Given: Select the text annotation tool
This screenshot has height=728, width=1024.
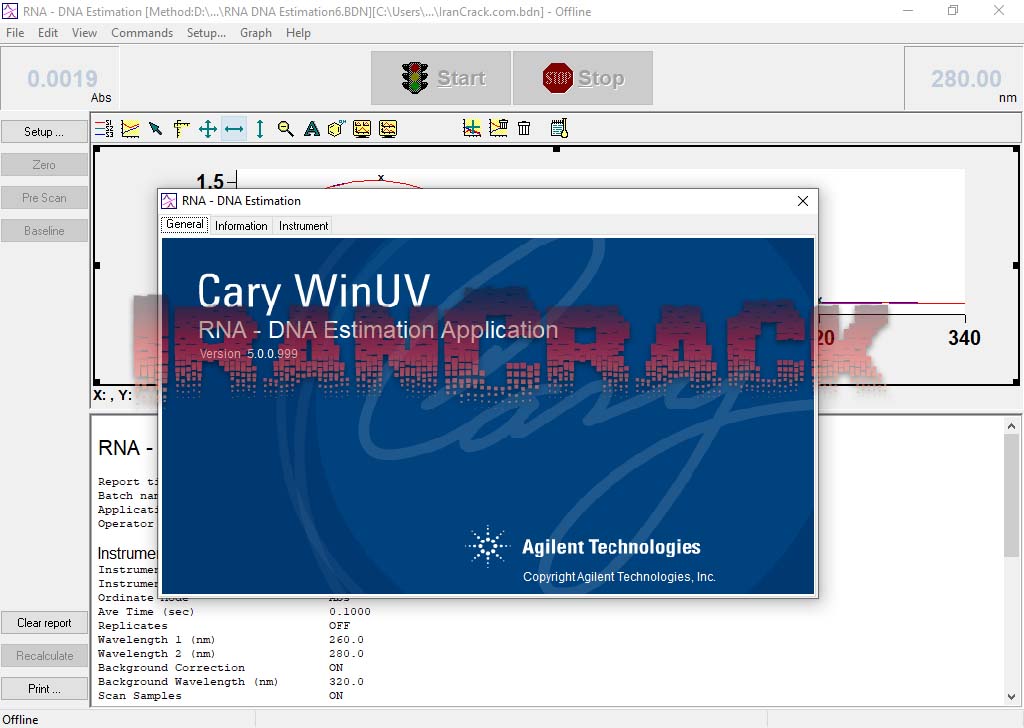Looking at the screenshot, I should click(311, 128).
